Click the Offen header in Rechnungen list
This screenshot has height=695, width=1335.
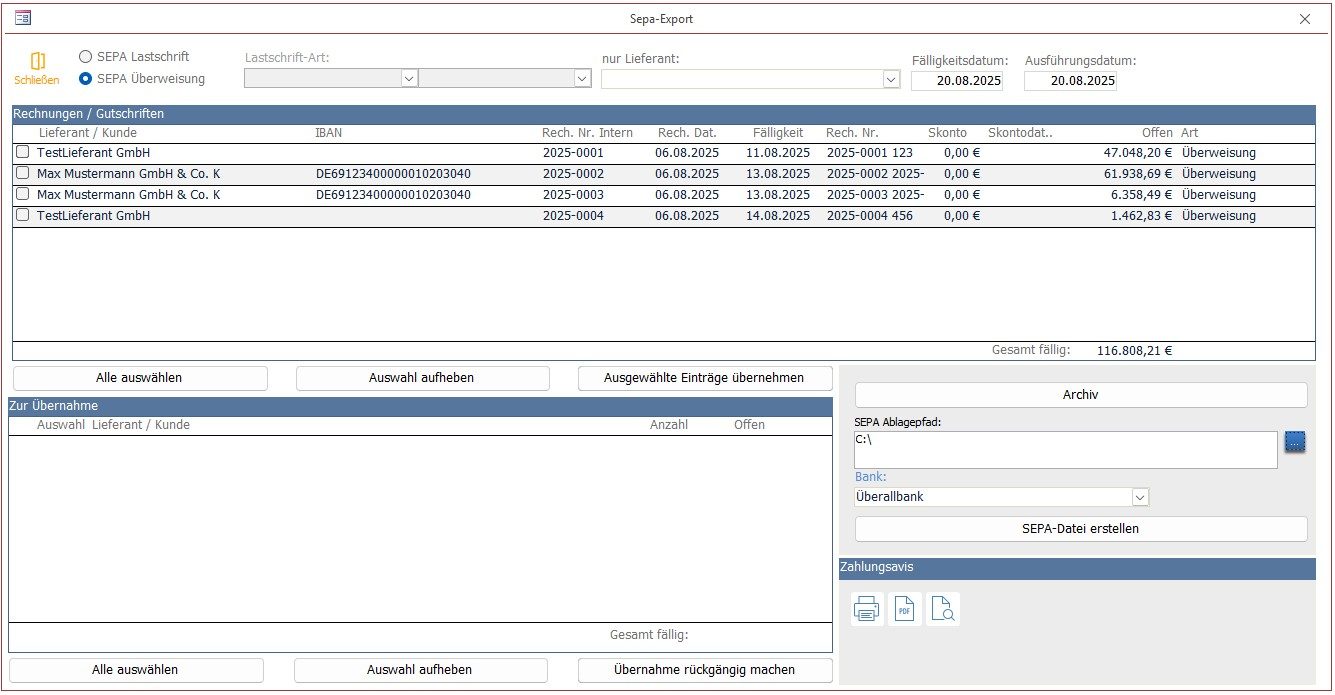[1157, 133]
